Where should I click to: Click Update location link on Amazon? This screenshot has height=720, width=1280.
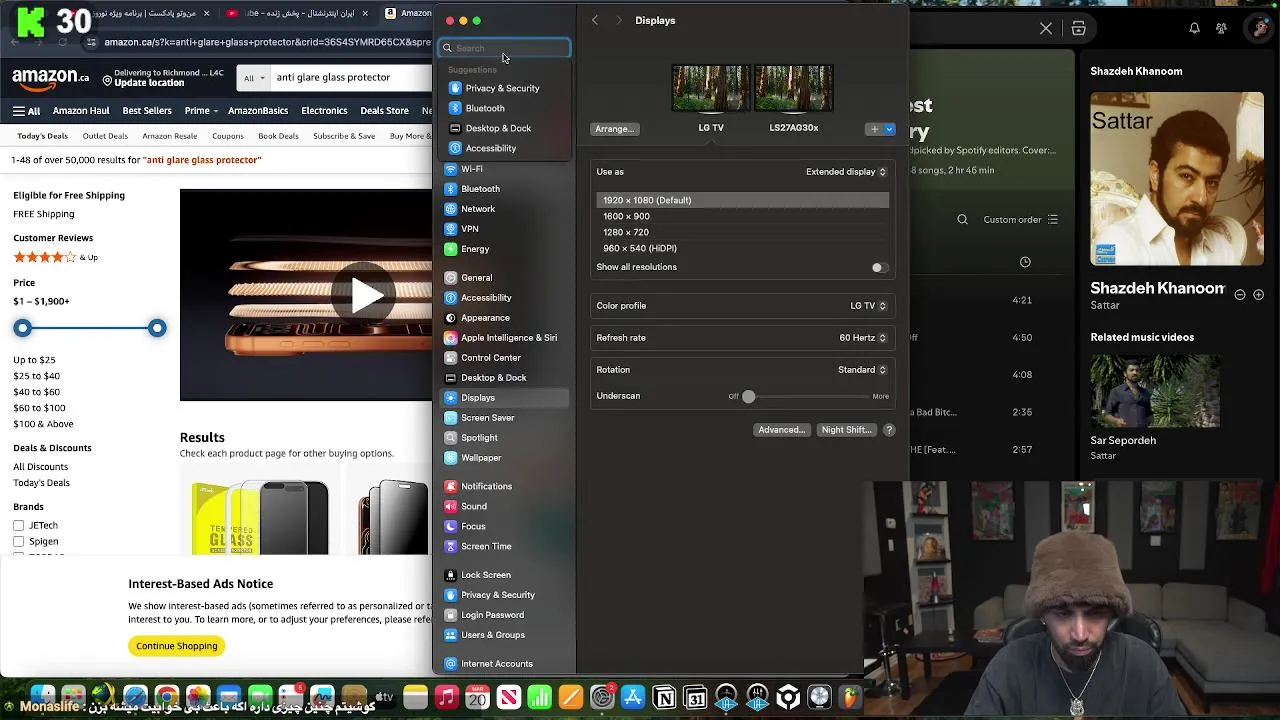point(149,83)
